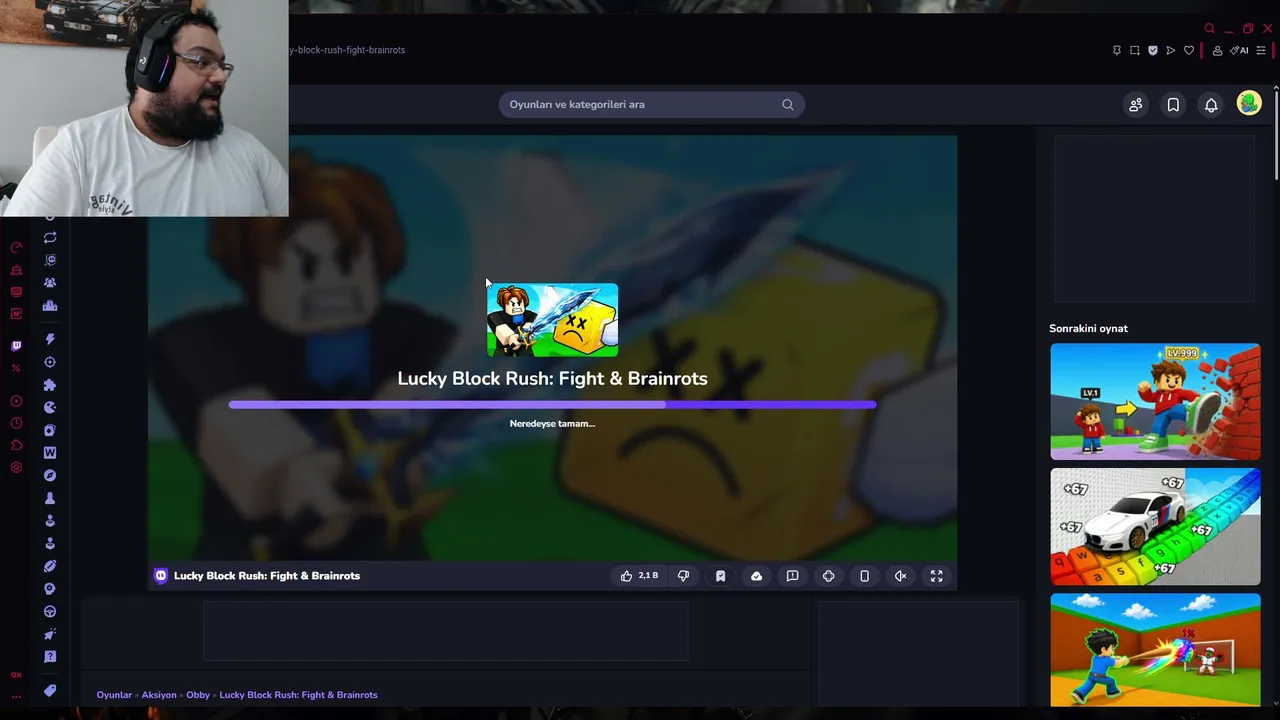
Task: Open the tag icon at the sidebar bottom
Action: [50, 690]
